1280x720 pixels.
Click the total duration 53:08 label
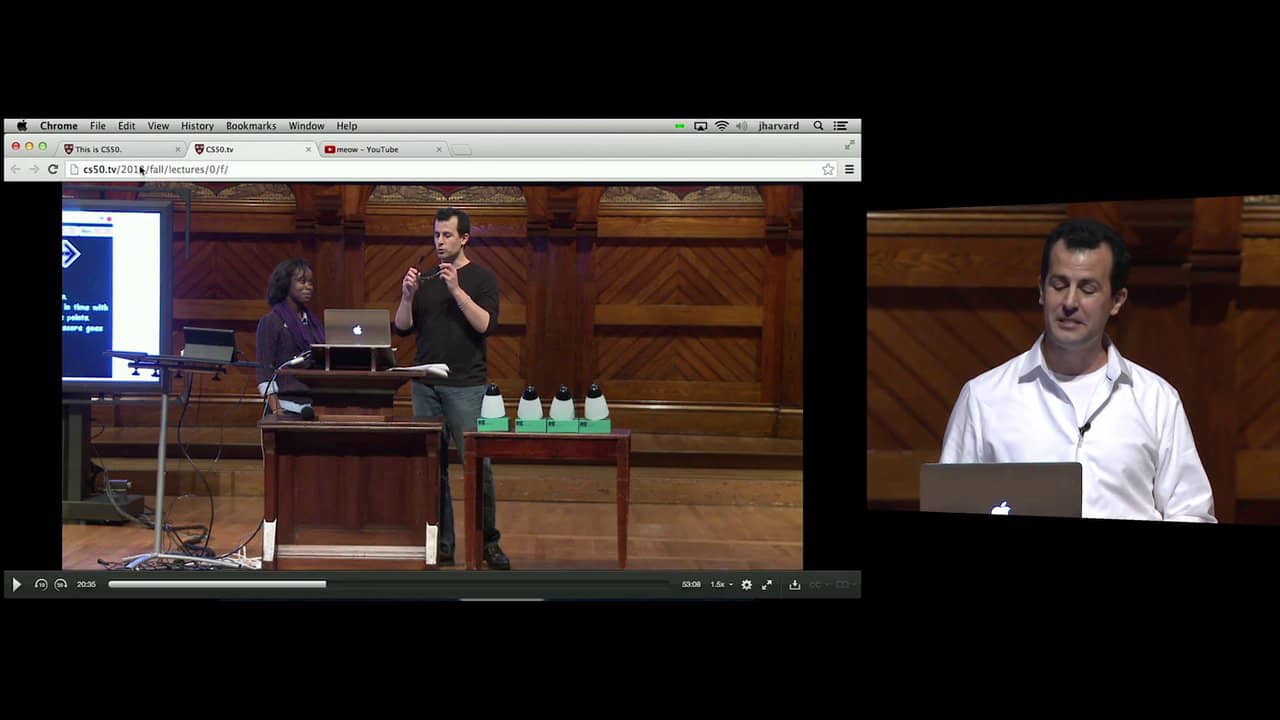pos(691,585)
